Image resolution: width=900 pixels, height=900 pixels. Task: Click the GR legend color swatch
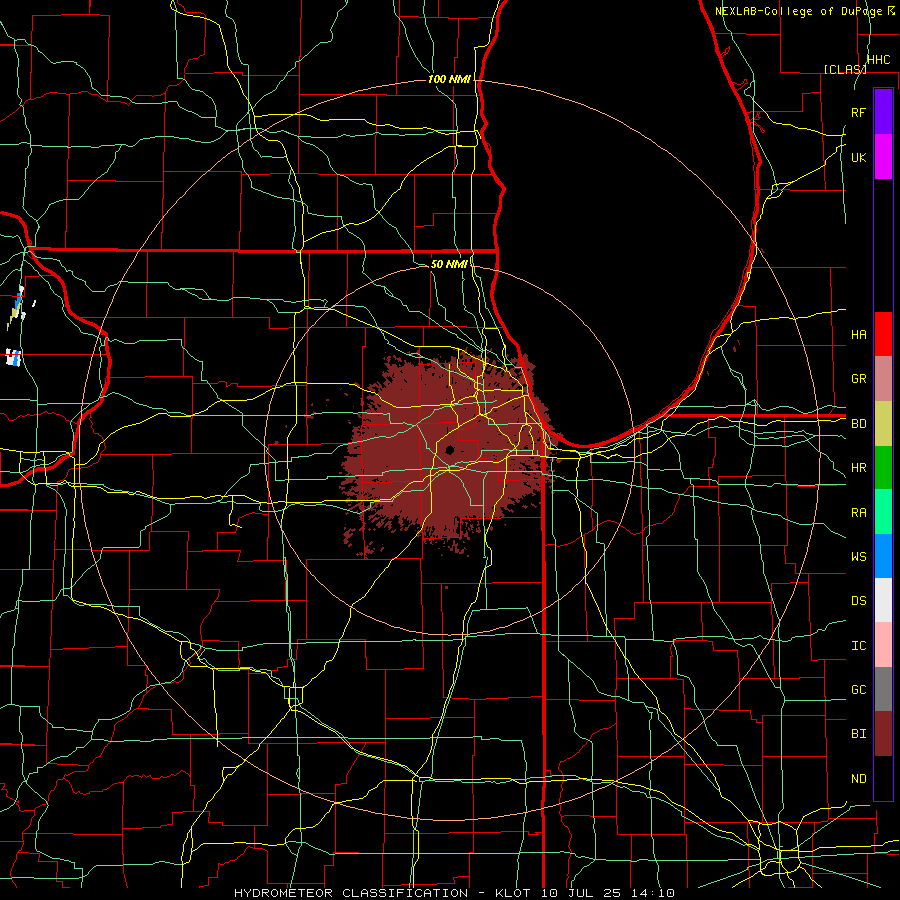coord(883,379)
